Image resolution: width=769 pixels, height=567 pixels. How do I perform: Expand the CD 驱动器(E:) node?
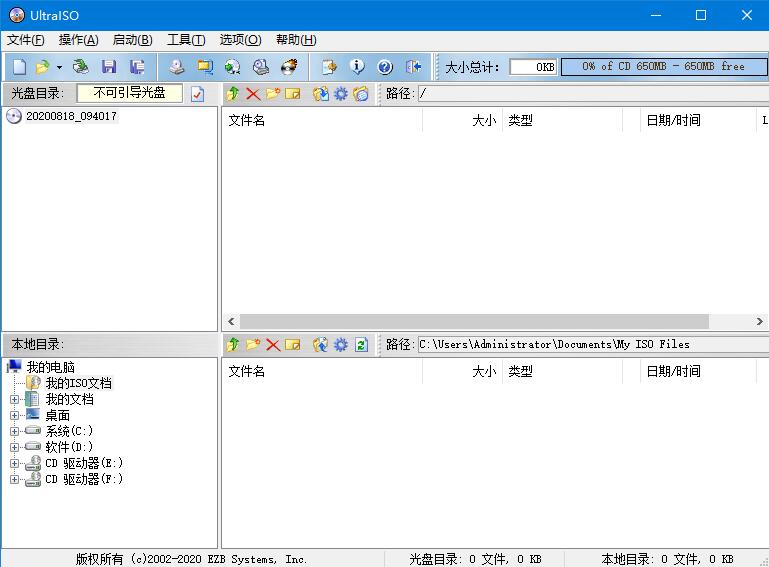point(14,464)
